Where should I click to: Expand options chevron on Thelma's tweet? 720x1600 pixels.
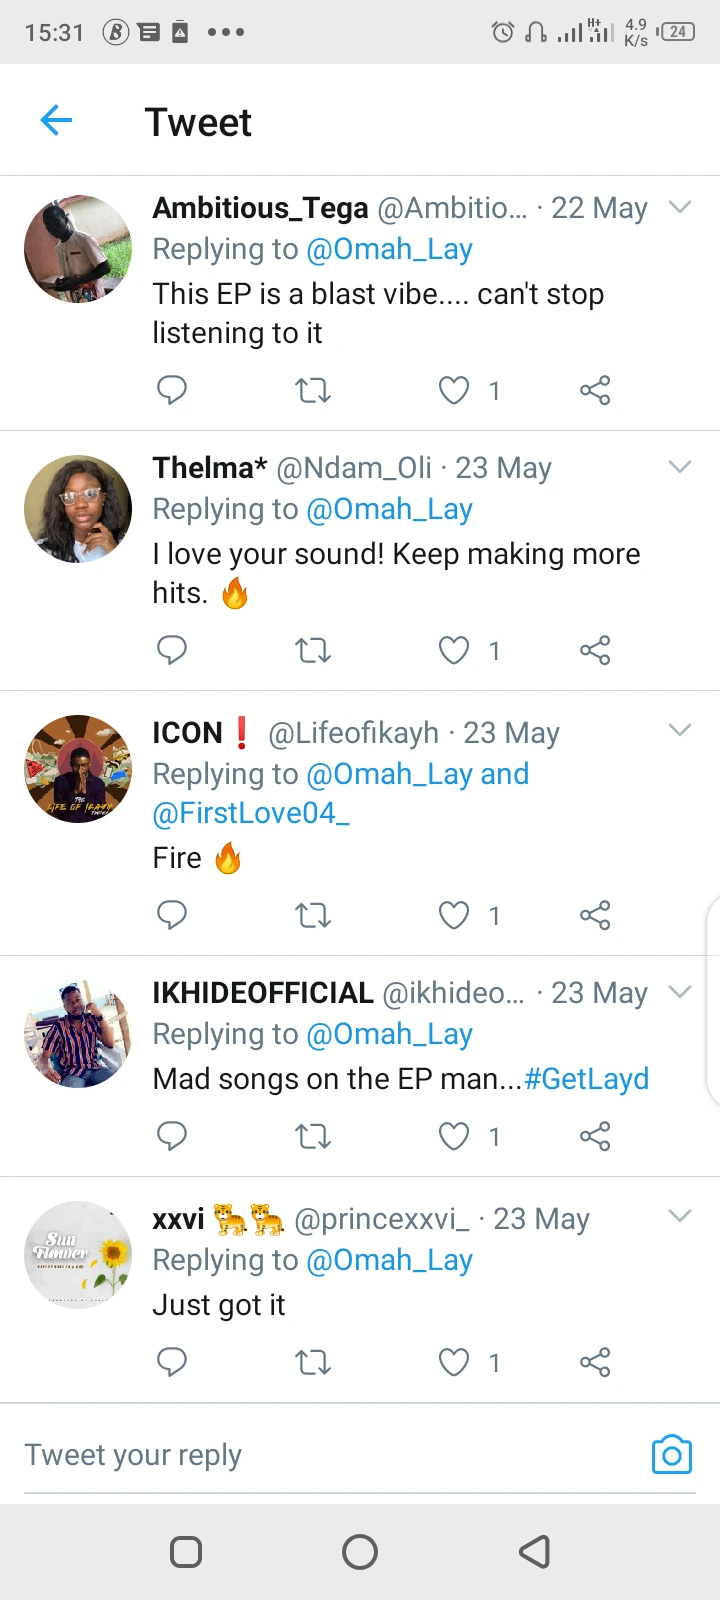(680, 467)
